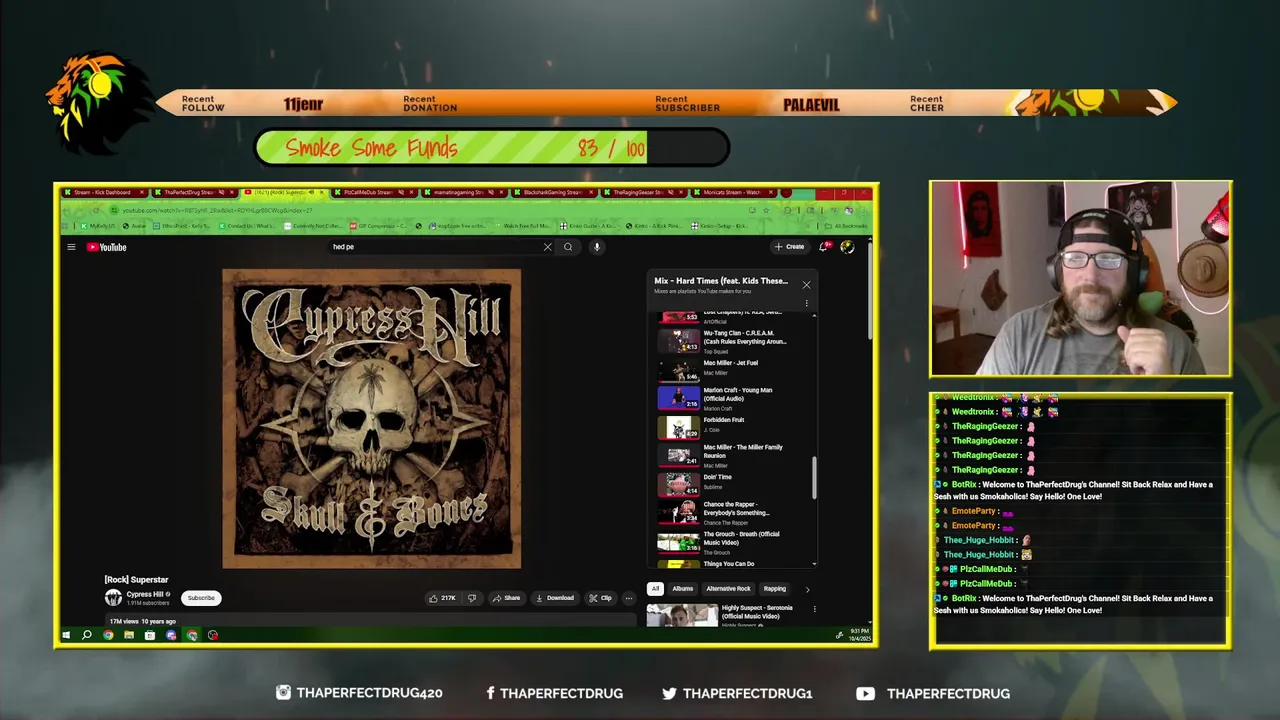Open Microsoft Store from the taskbar
The image size is (1280, 720).
coord(150,635)
